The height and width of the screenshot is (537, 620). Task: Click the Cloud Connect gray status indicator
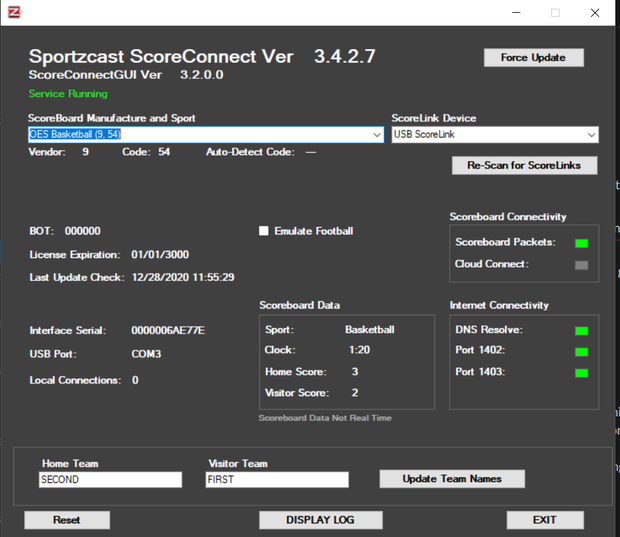coord(581,265)
